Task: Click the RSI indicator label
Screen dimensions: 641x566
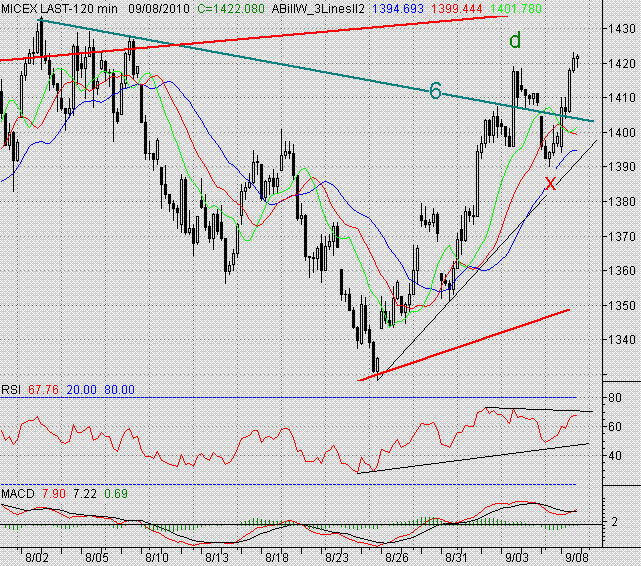Action: [x=11, y=389]
